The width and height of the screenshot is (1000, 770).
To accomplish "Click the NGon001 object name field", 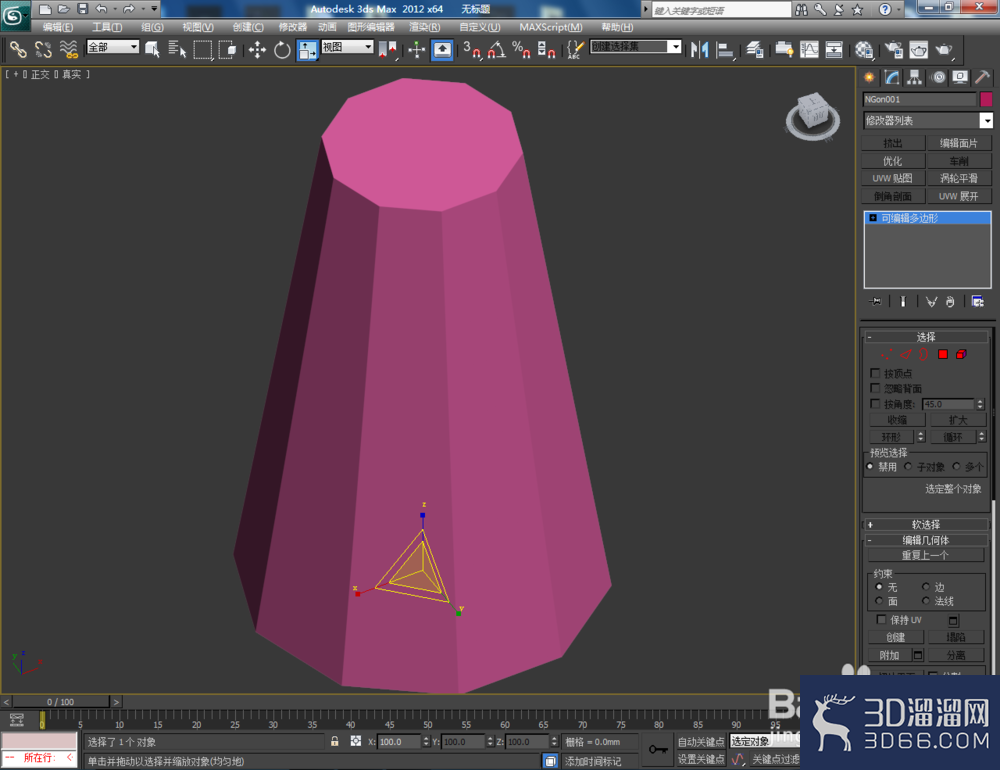I will tap(919, 99).
